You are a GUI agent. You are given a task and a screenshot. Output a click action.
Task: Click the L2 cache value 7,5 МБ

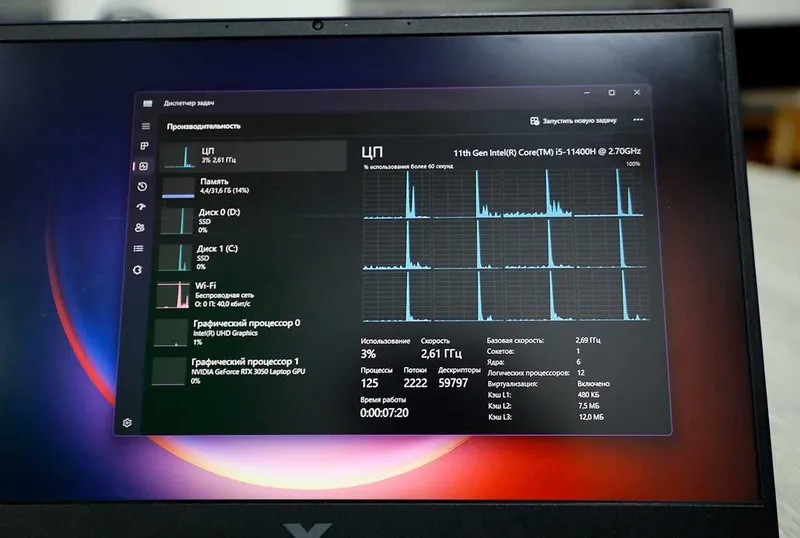point(589,406)
